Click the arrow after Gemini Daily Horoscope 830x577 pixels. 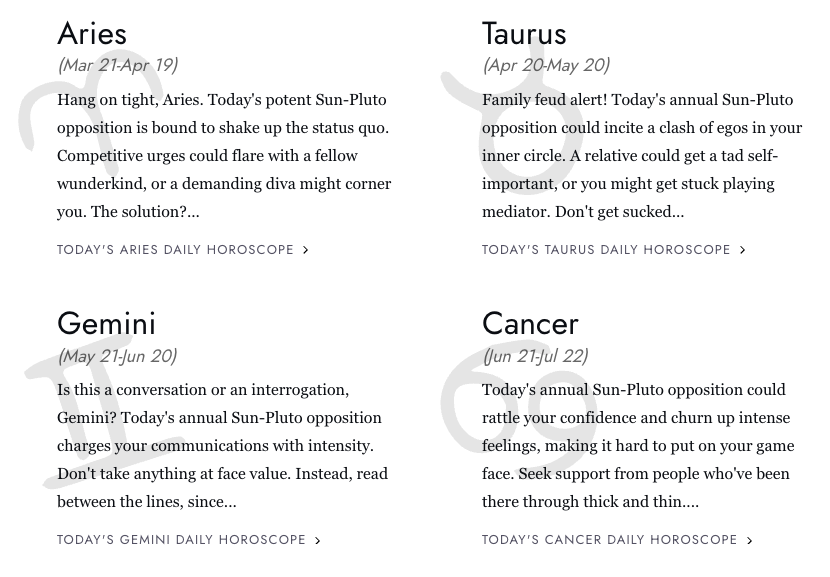click(318, 540)
